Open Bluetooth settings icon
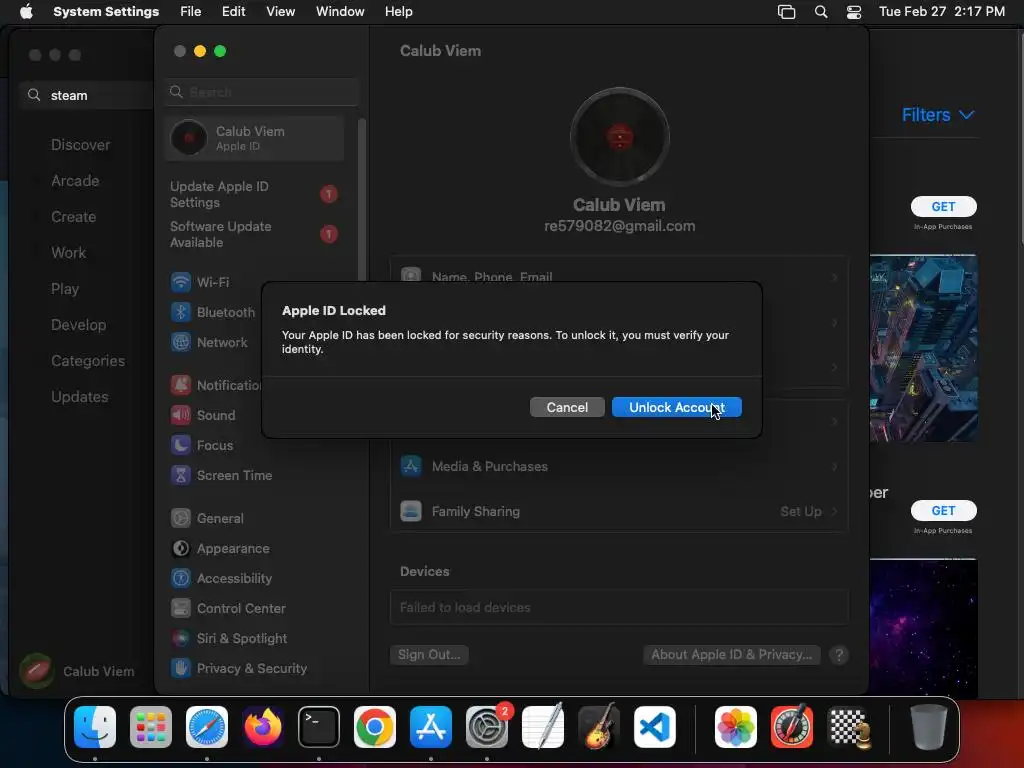This screenshot has width=1024, height=768. tap(181, 312)
